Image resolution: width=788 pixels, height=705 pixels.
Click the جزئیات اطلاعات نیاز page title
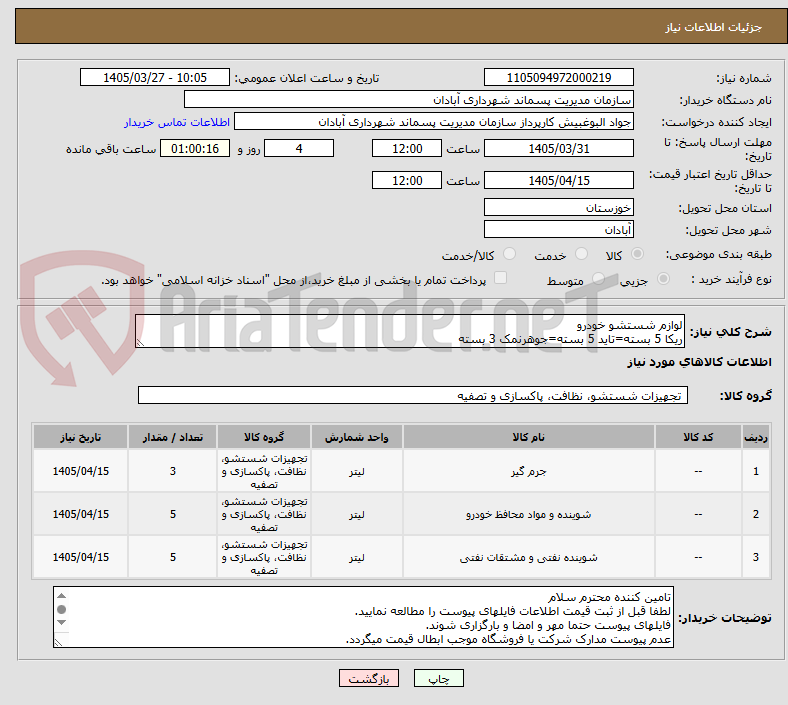click(714, 27)
